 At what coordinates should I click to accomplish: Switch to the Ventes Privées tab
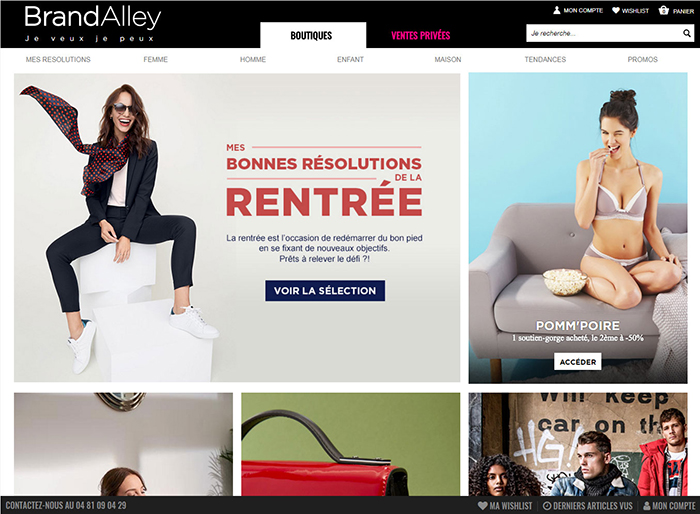click(421, 35)
